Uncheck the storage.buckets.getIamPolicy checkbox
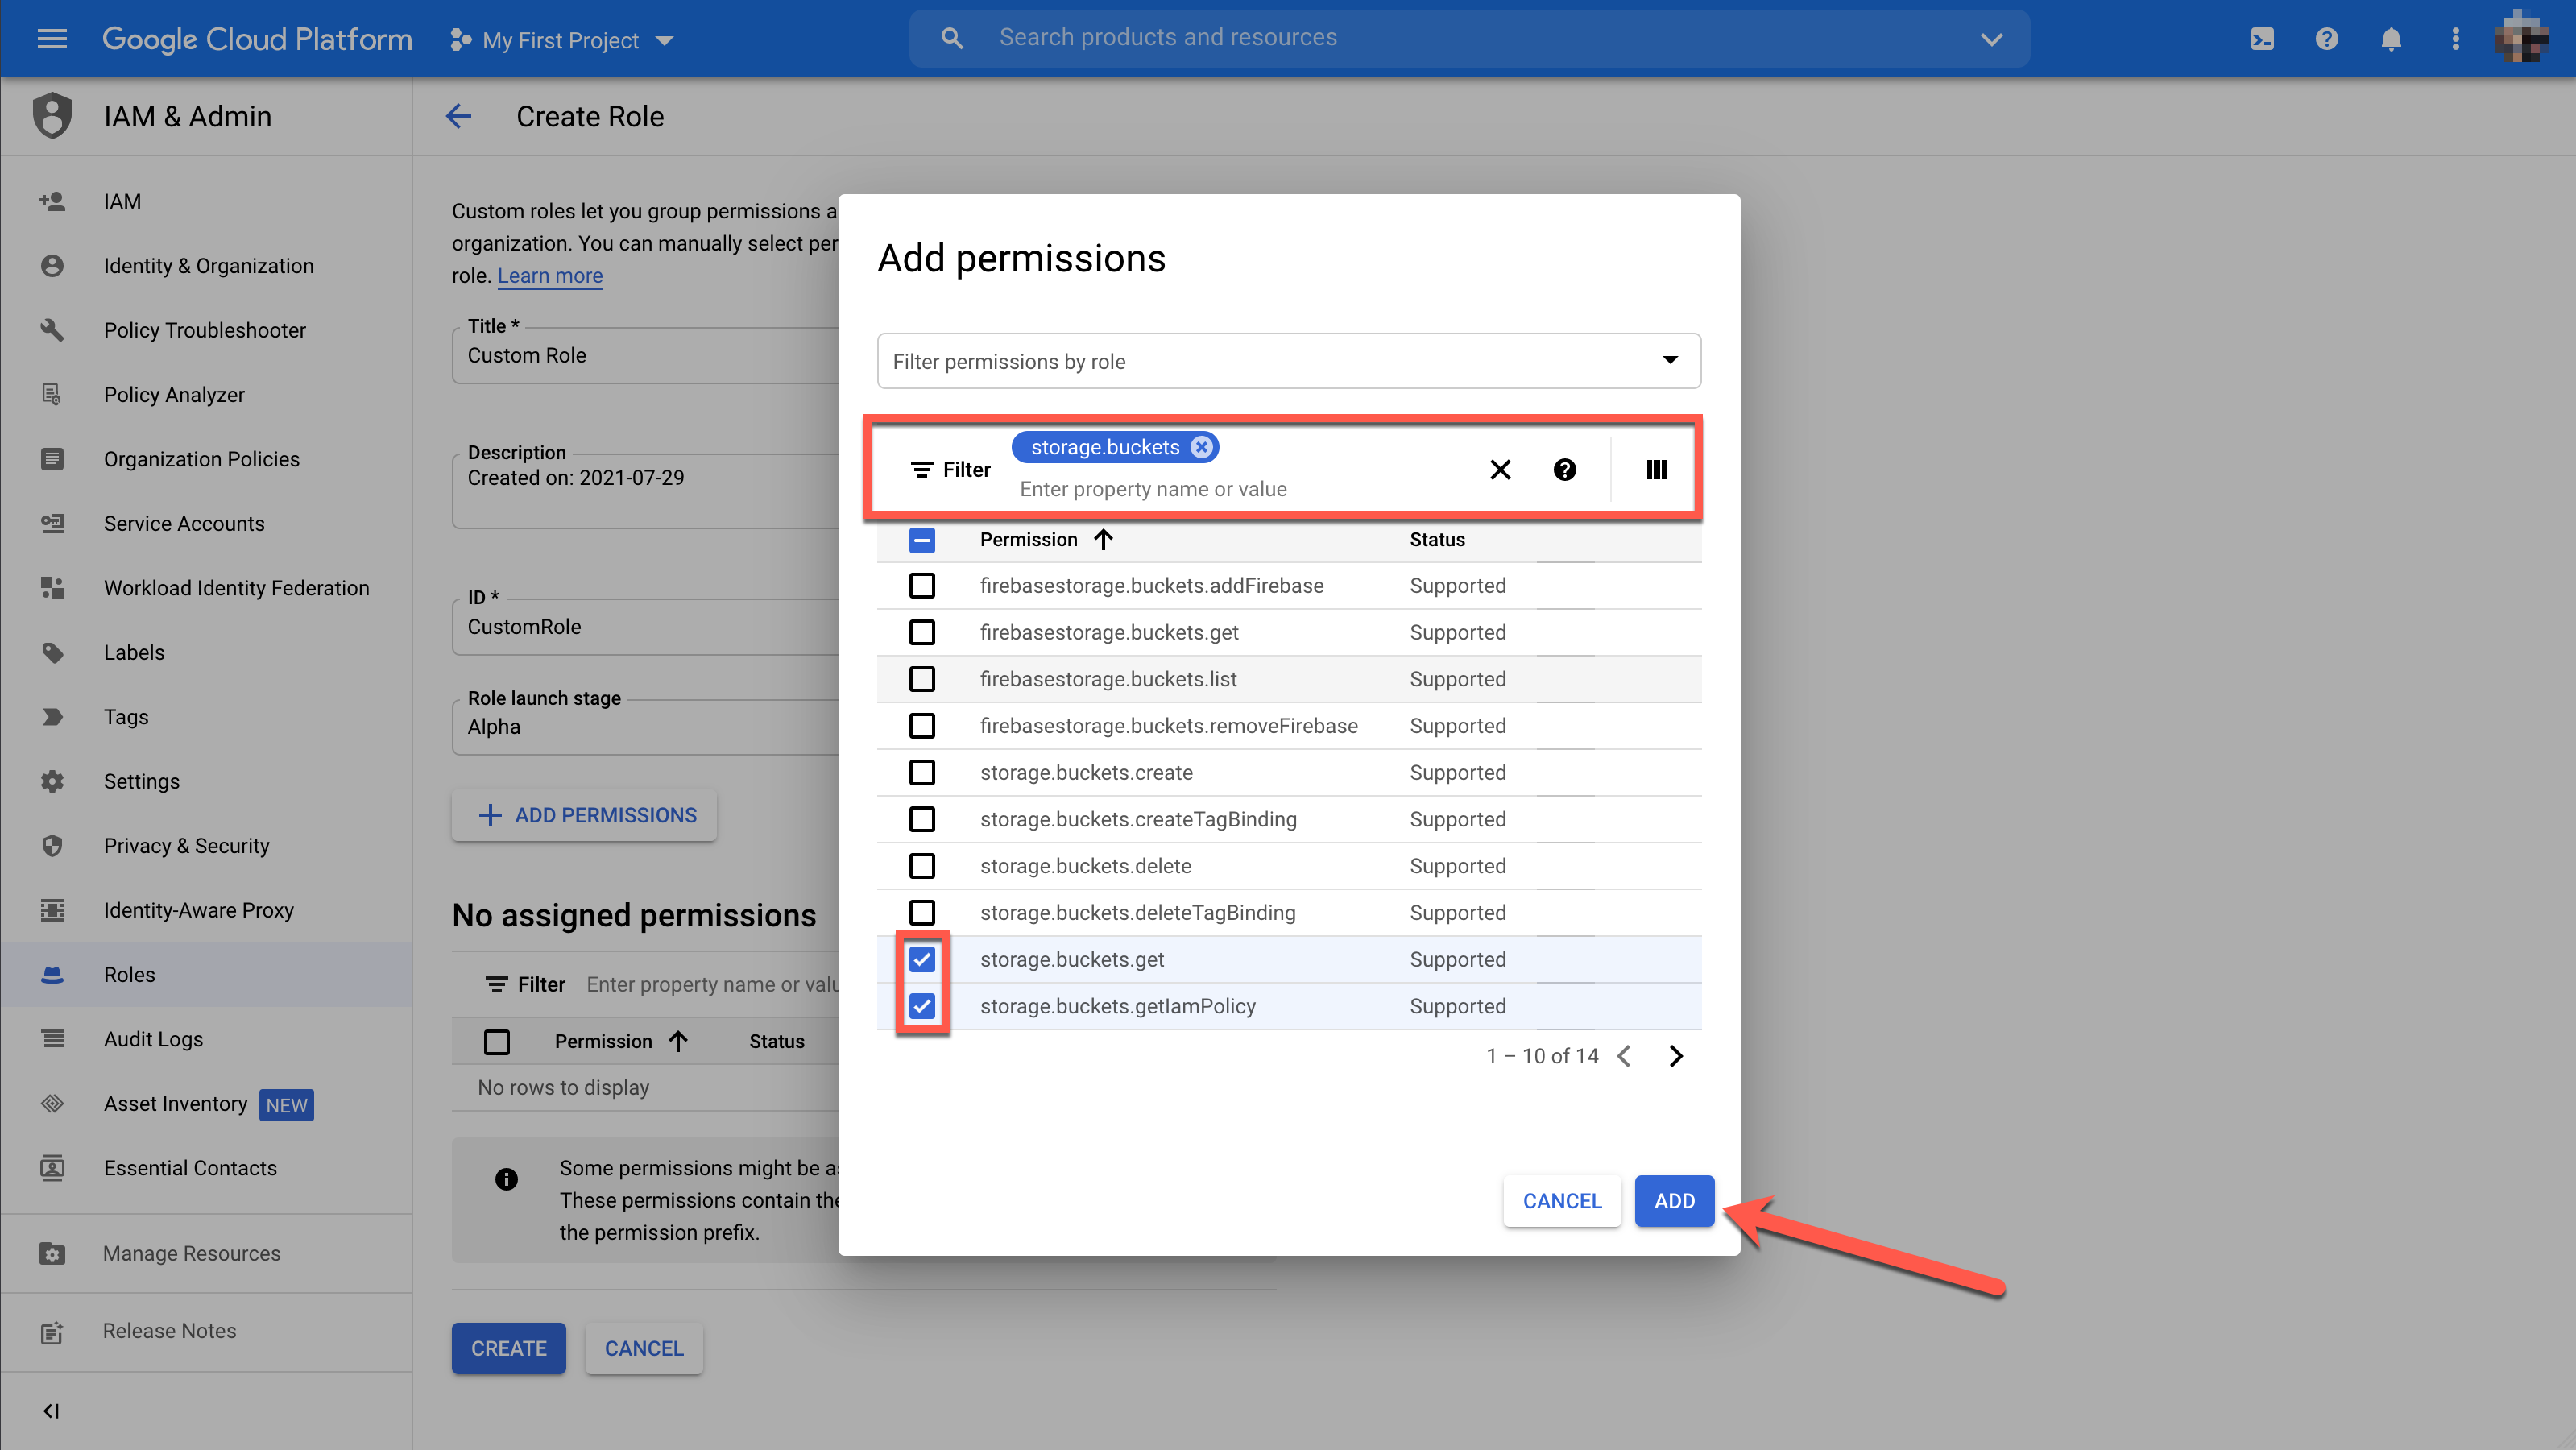 coord(922,1006)
